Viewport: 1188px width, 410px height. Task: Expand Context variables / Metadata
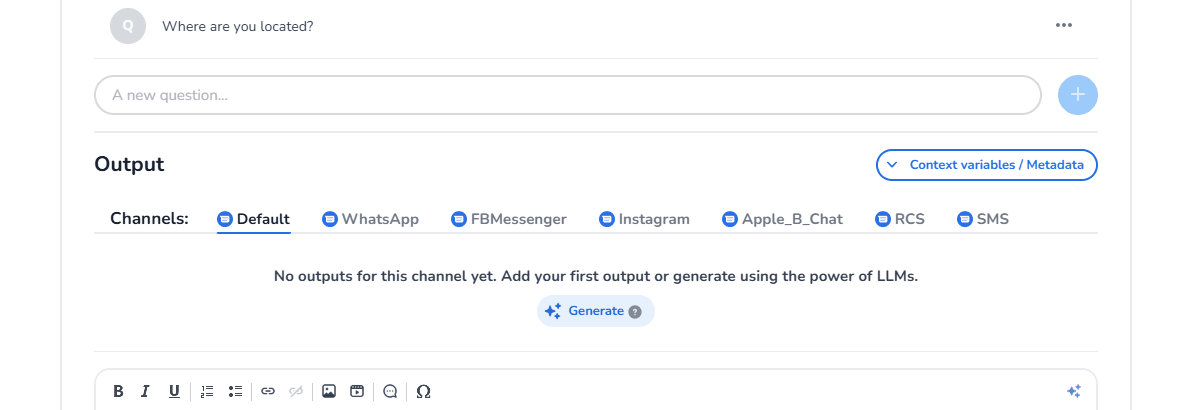click(x=986, y=165)
